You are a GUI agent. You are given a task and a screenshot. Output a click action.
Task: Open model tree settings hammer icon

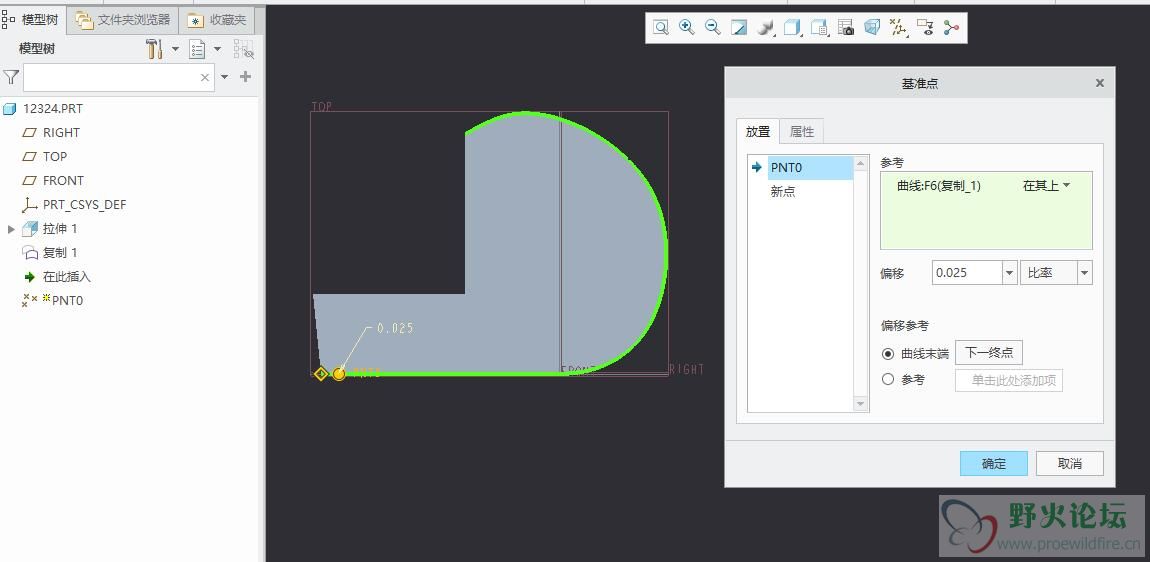point(154,49)
